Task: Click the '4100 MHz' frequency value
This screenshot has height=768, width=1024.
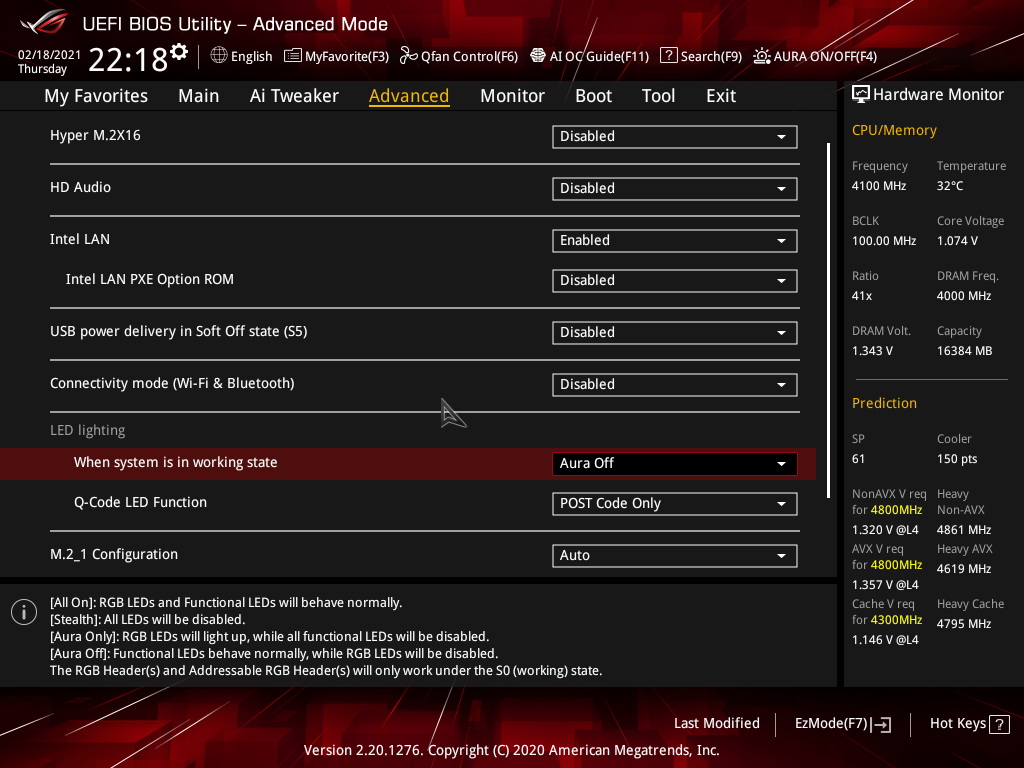Action: 878,186
